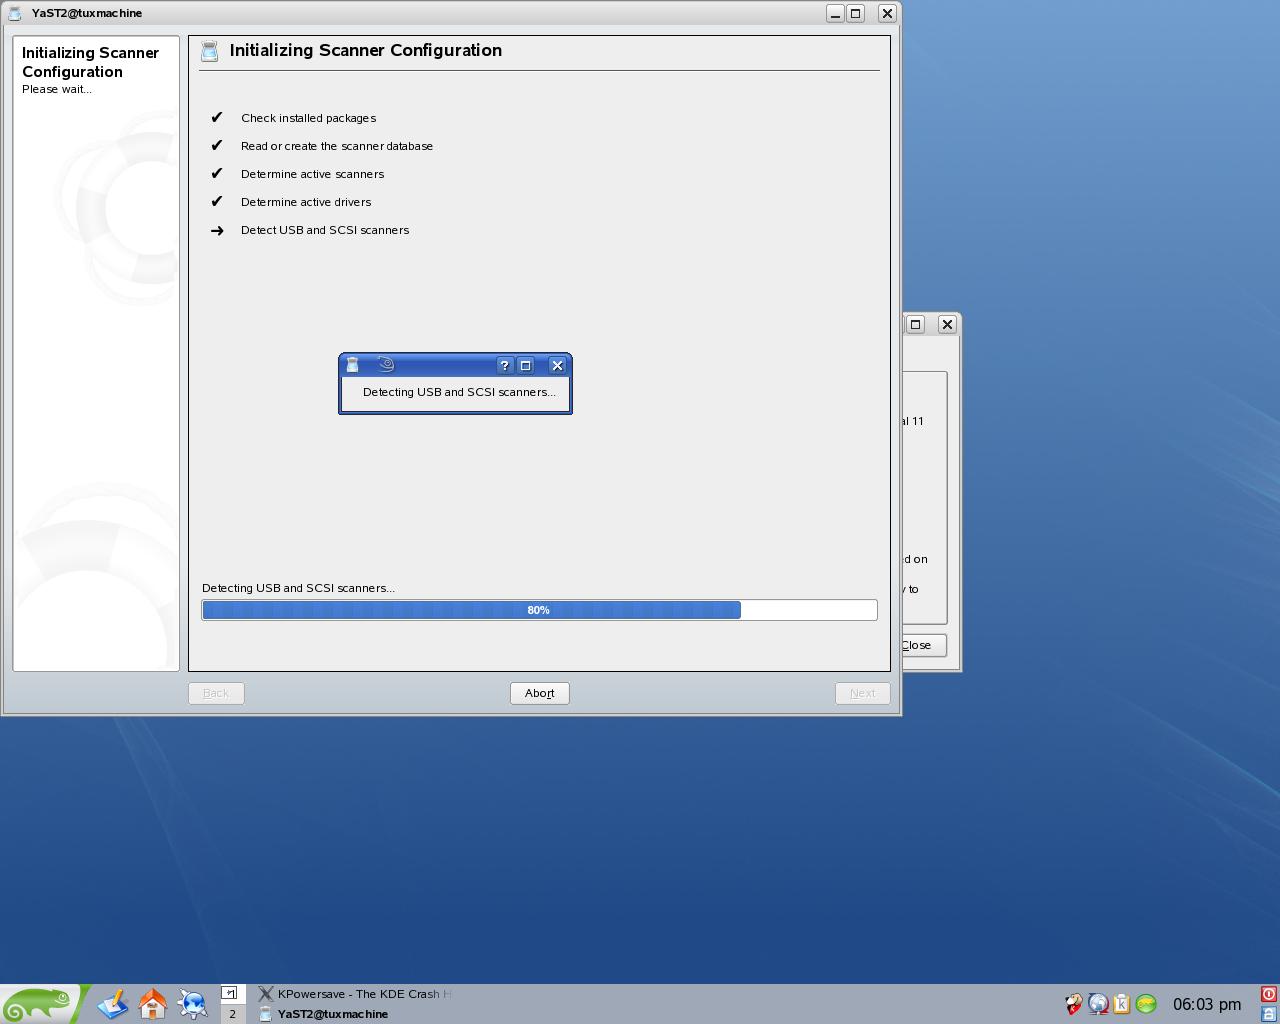Activate YaST2@tuxmachine taskbar entry

pyautogui.click(x=355, y=1014)
